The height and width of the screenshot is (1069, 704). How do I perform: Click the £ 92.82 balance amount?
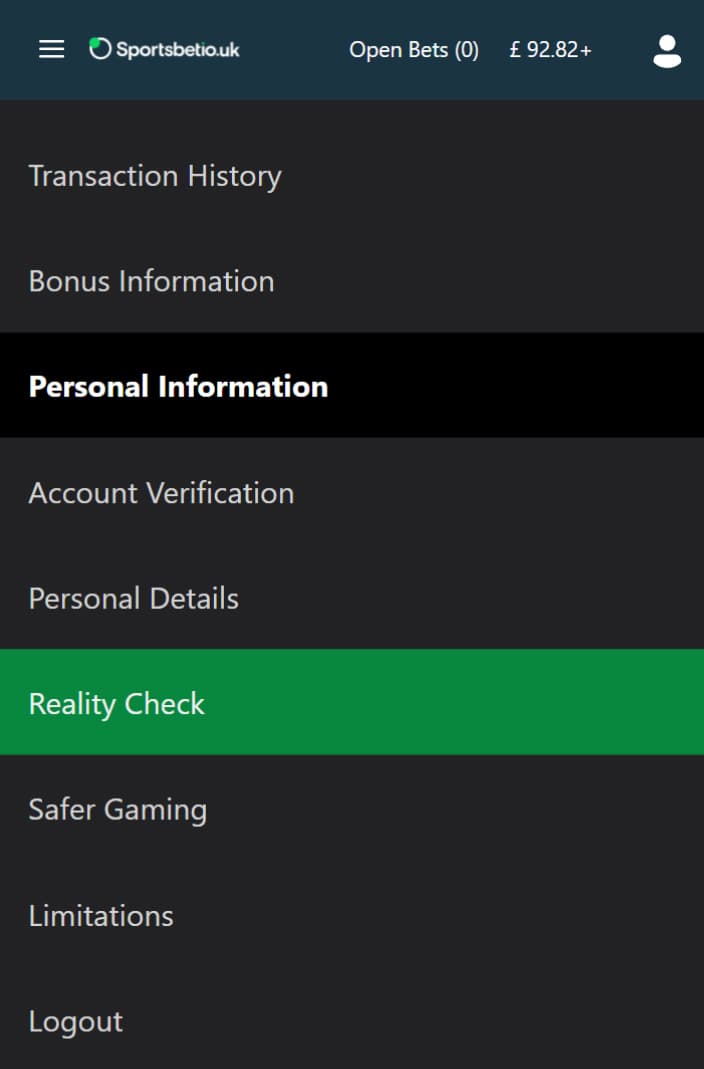point(544,50)
